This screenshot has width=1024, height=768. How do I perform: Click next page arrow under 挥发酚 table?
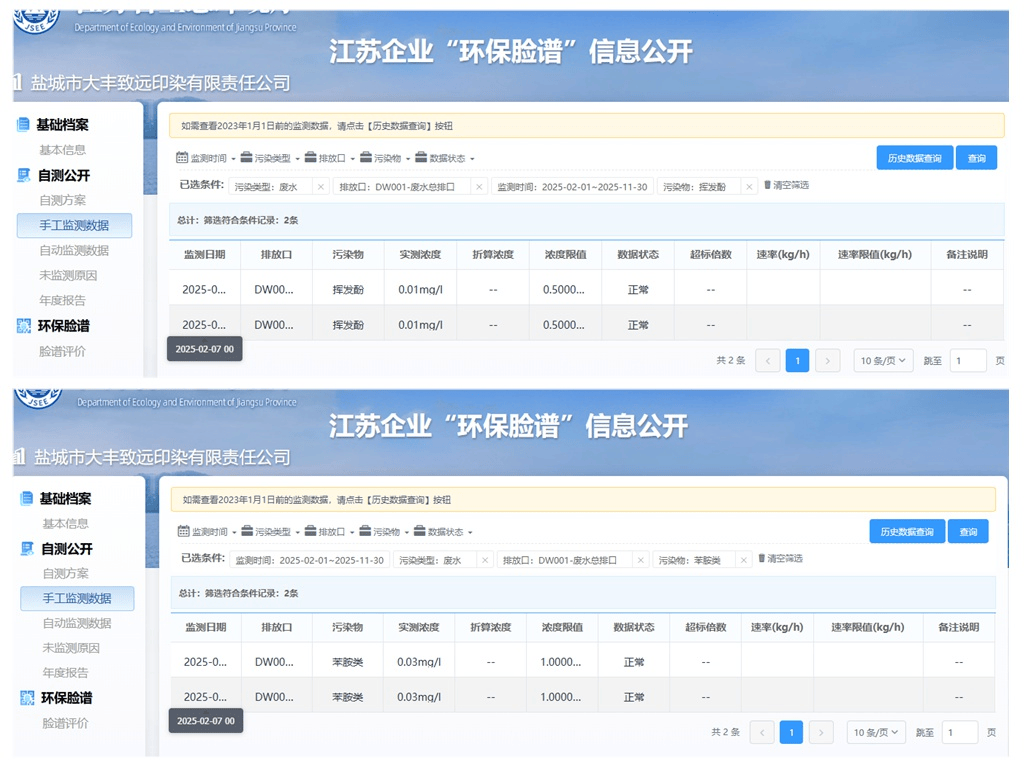point(827,361)
